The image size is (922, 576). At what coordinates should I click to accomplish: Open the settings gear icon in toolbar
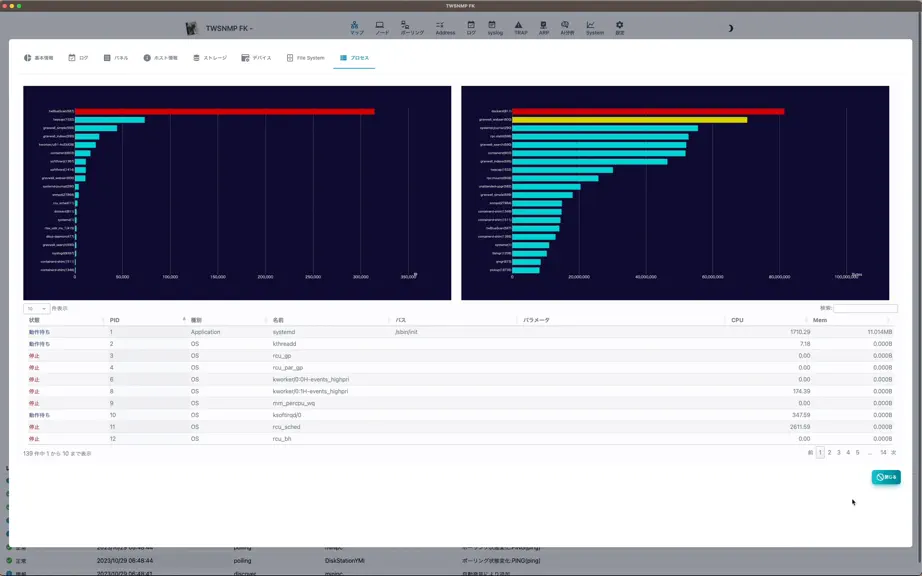[619, 28]
